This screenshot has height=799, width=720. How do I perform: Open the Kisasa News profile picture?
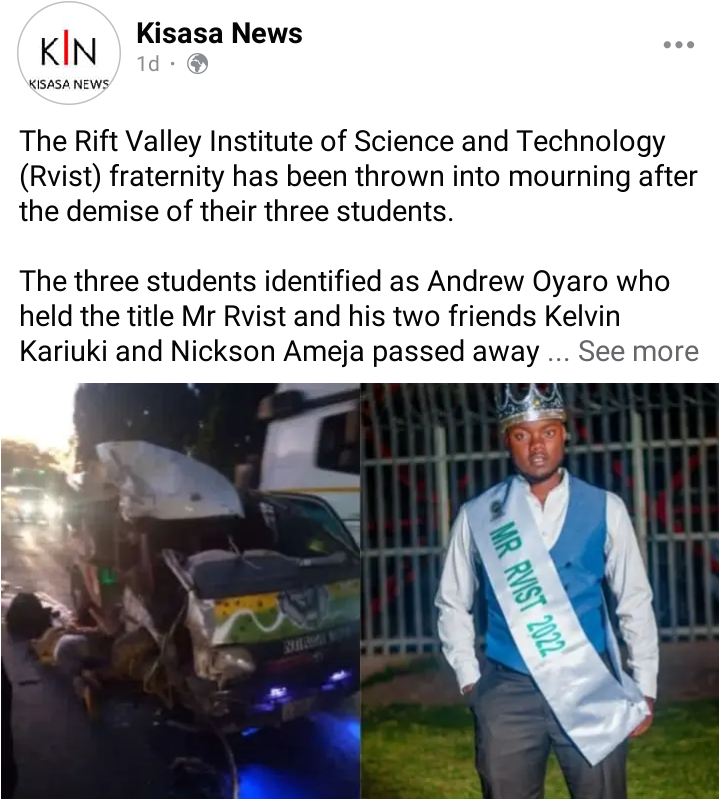click(69, 52)
